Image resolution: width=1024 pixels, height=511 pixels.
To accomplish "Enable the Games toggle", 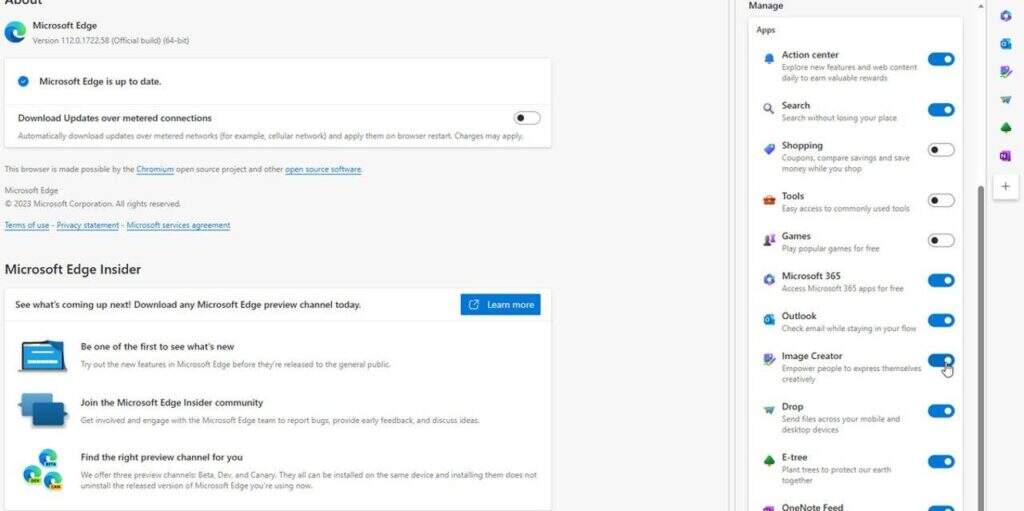I will coord(941,240).
